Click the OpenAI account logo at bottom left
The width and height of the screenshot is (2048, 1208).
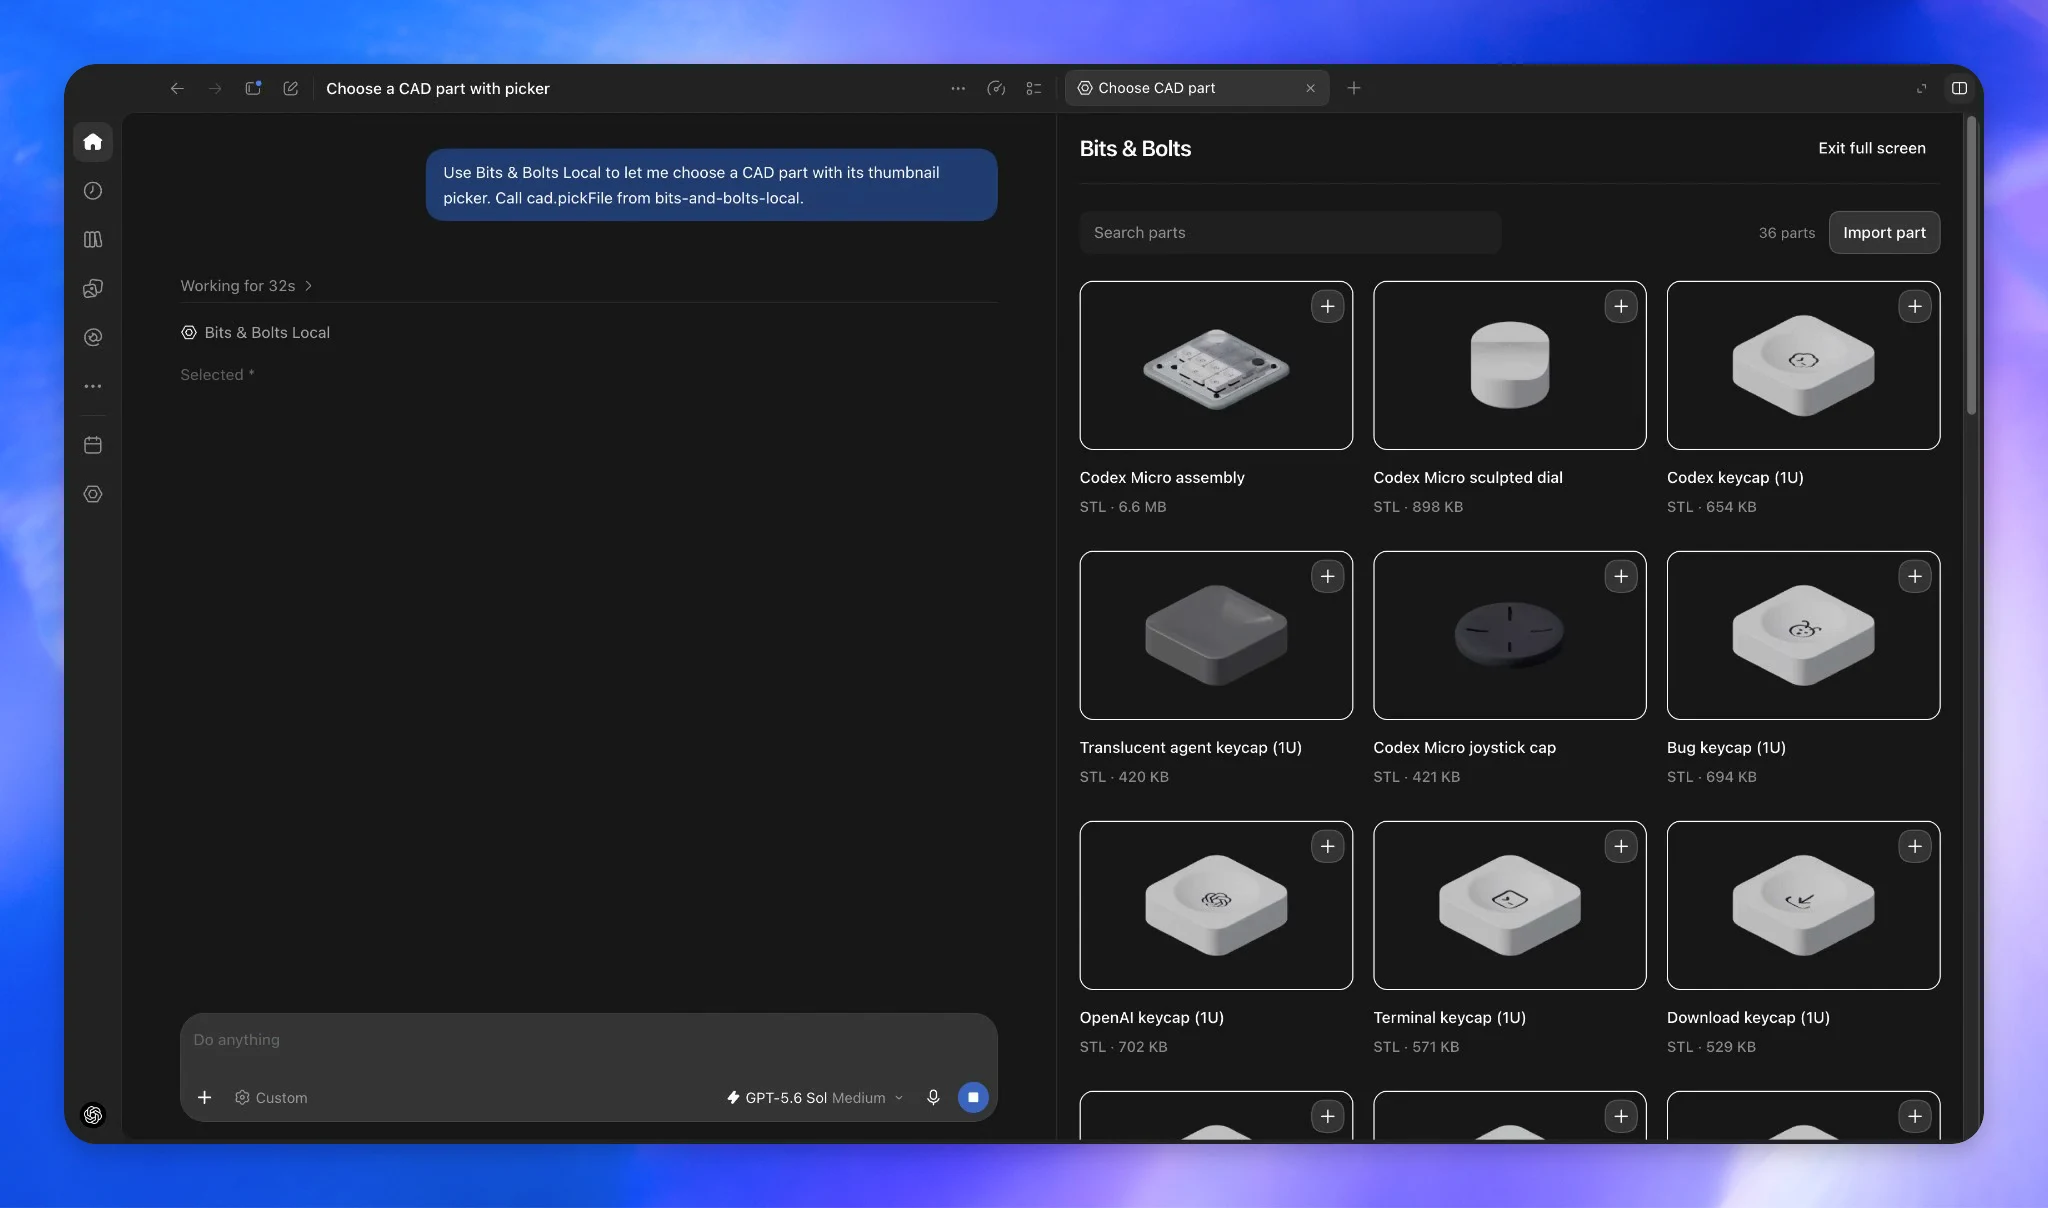(x=93, y=1115)
